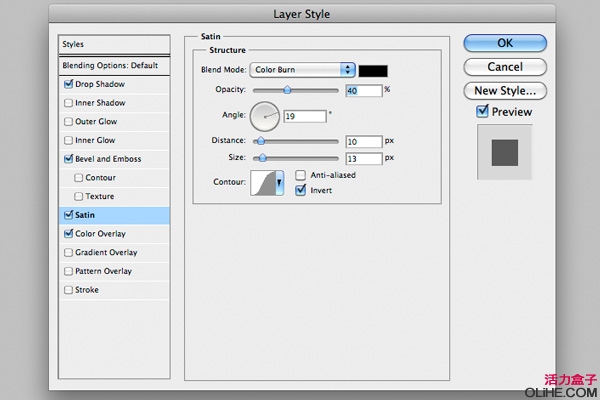Click the black satin color swatch
The width and height of the screenshot is (600, 400).
point(373,71)
